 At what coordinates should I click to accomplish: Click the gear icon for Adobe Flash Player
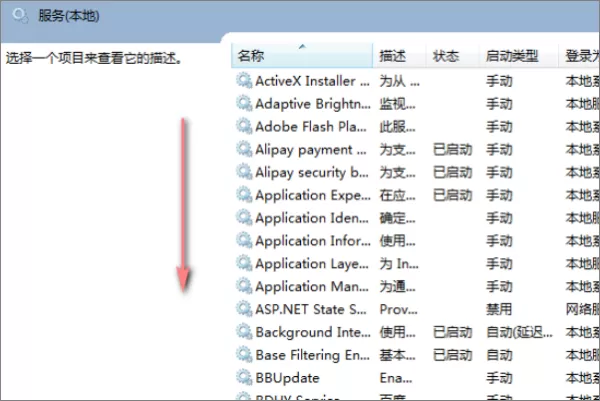(244, 126)
